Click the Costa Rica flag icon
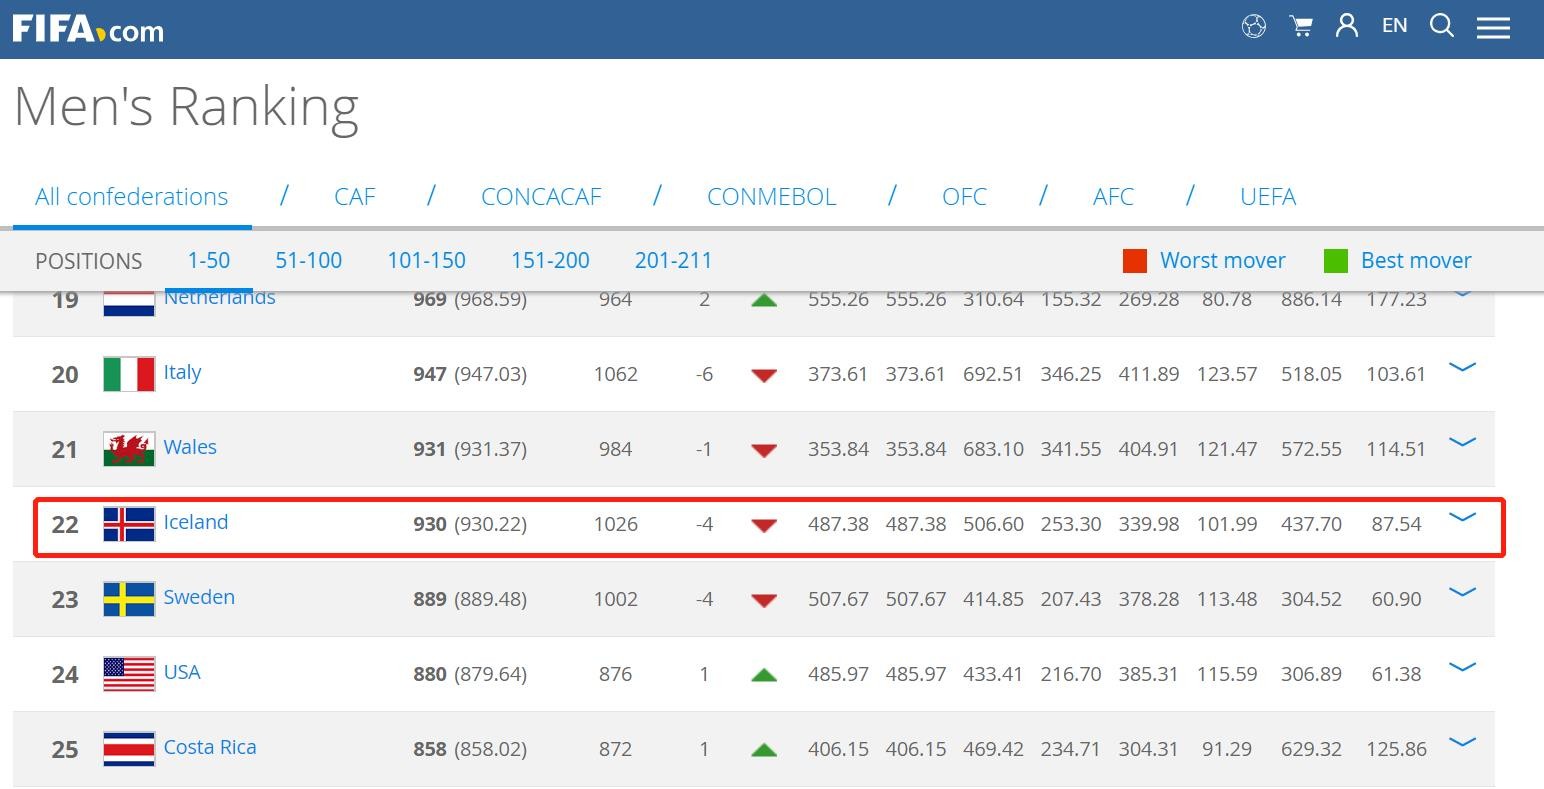 (129, 749)
